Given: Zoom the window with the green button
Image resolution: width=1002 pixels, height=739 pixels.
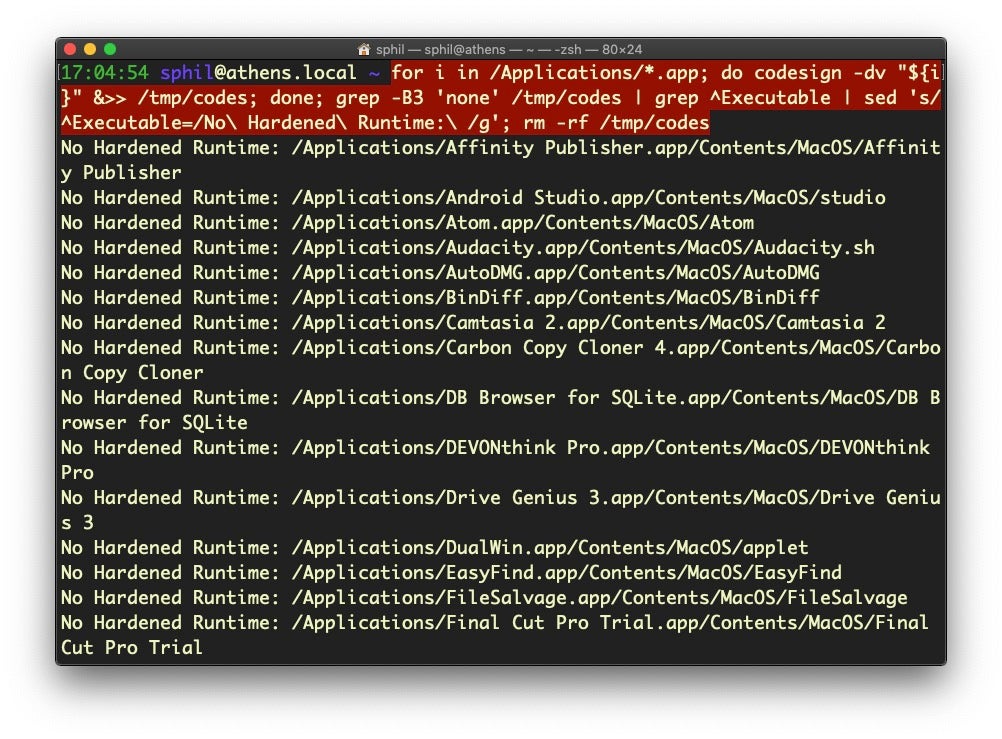Looking at the screenshot, I should coord(110,49).
